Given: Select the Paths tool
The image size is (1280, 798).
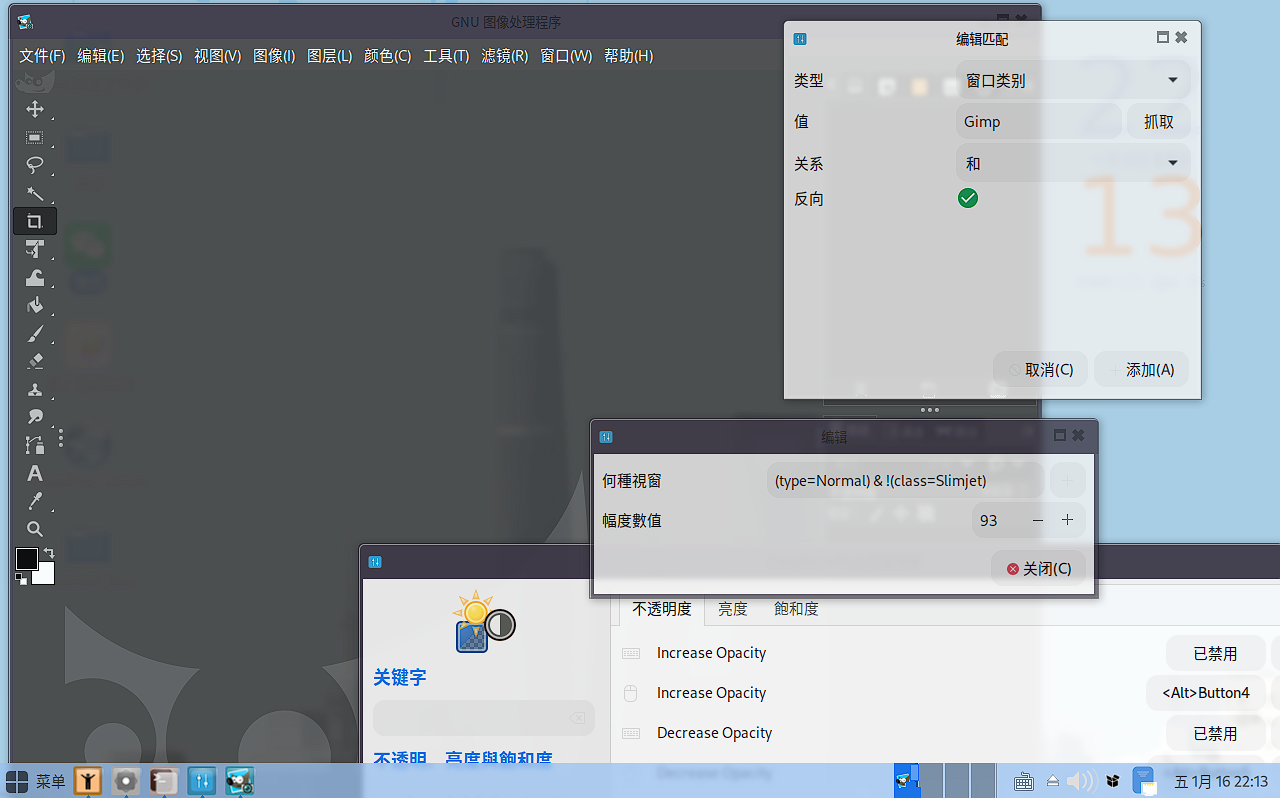Looking at the screenshot, I should 35,445.
